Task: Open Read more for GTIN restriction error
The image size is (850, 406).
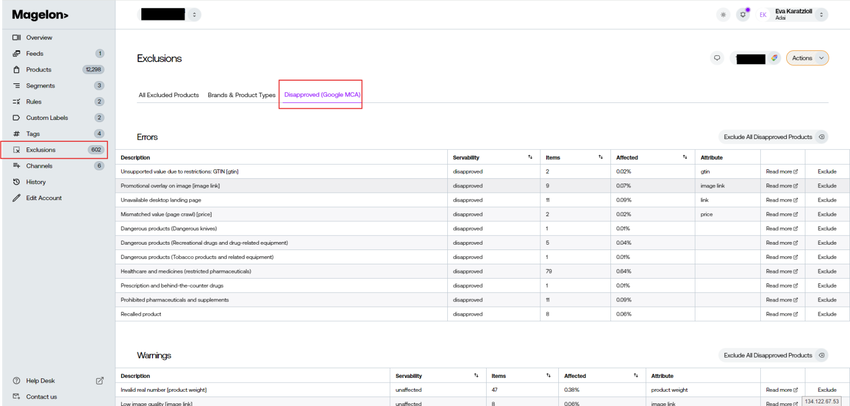Action: (x=782, y=171)
